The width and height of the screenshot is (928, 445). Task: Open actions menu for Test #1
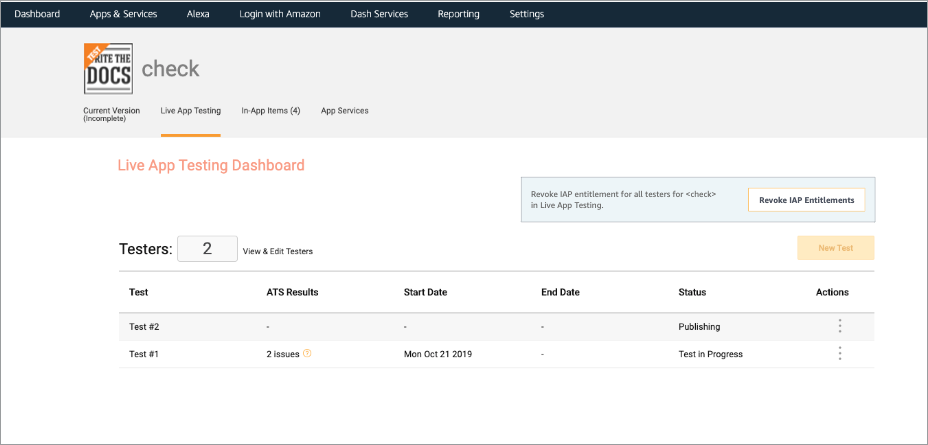point(839,353)
